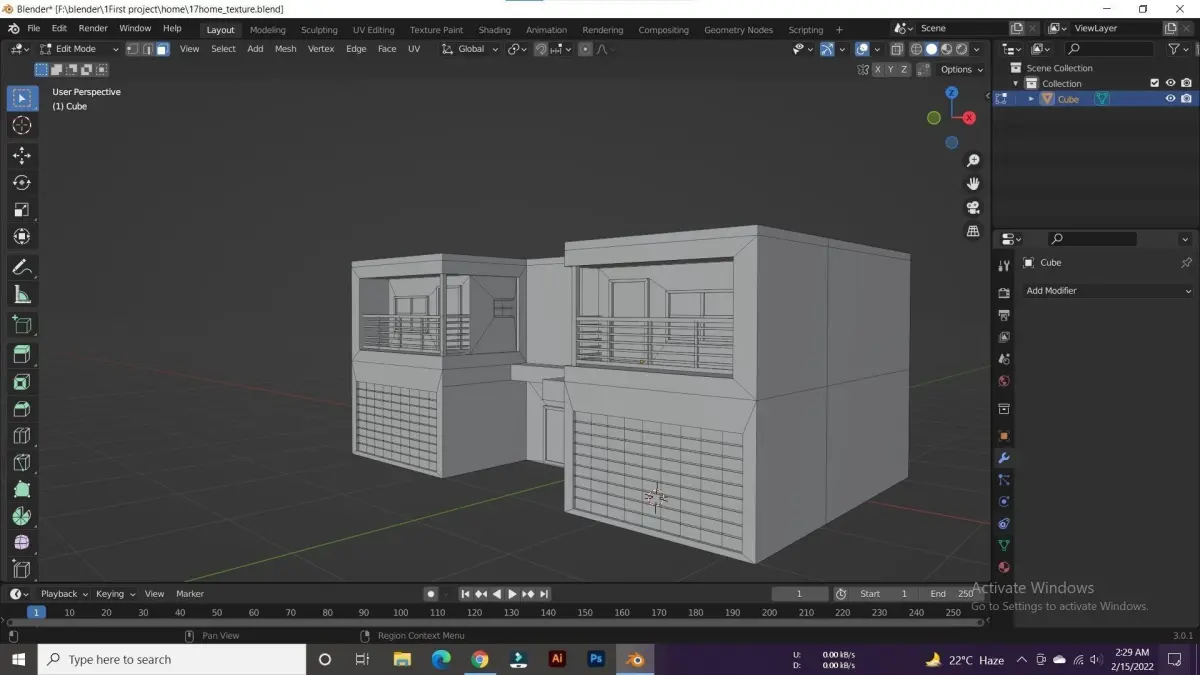The height and width of the screenshot is (675, 1200).
Task: Toggle the camera view icon
Action: (x=973, y=208)
